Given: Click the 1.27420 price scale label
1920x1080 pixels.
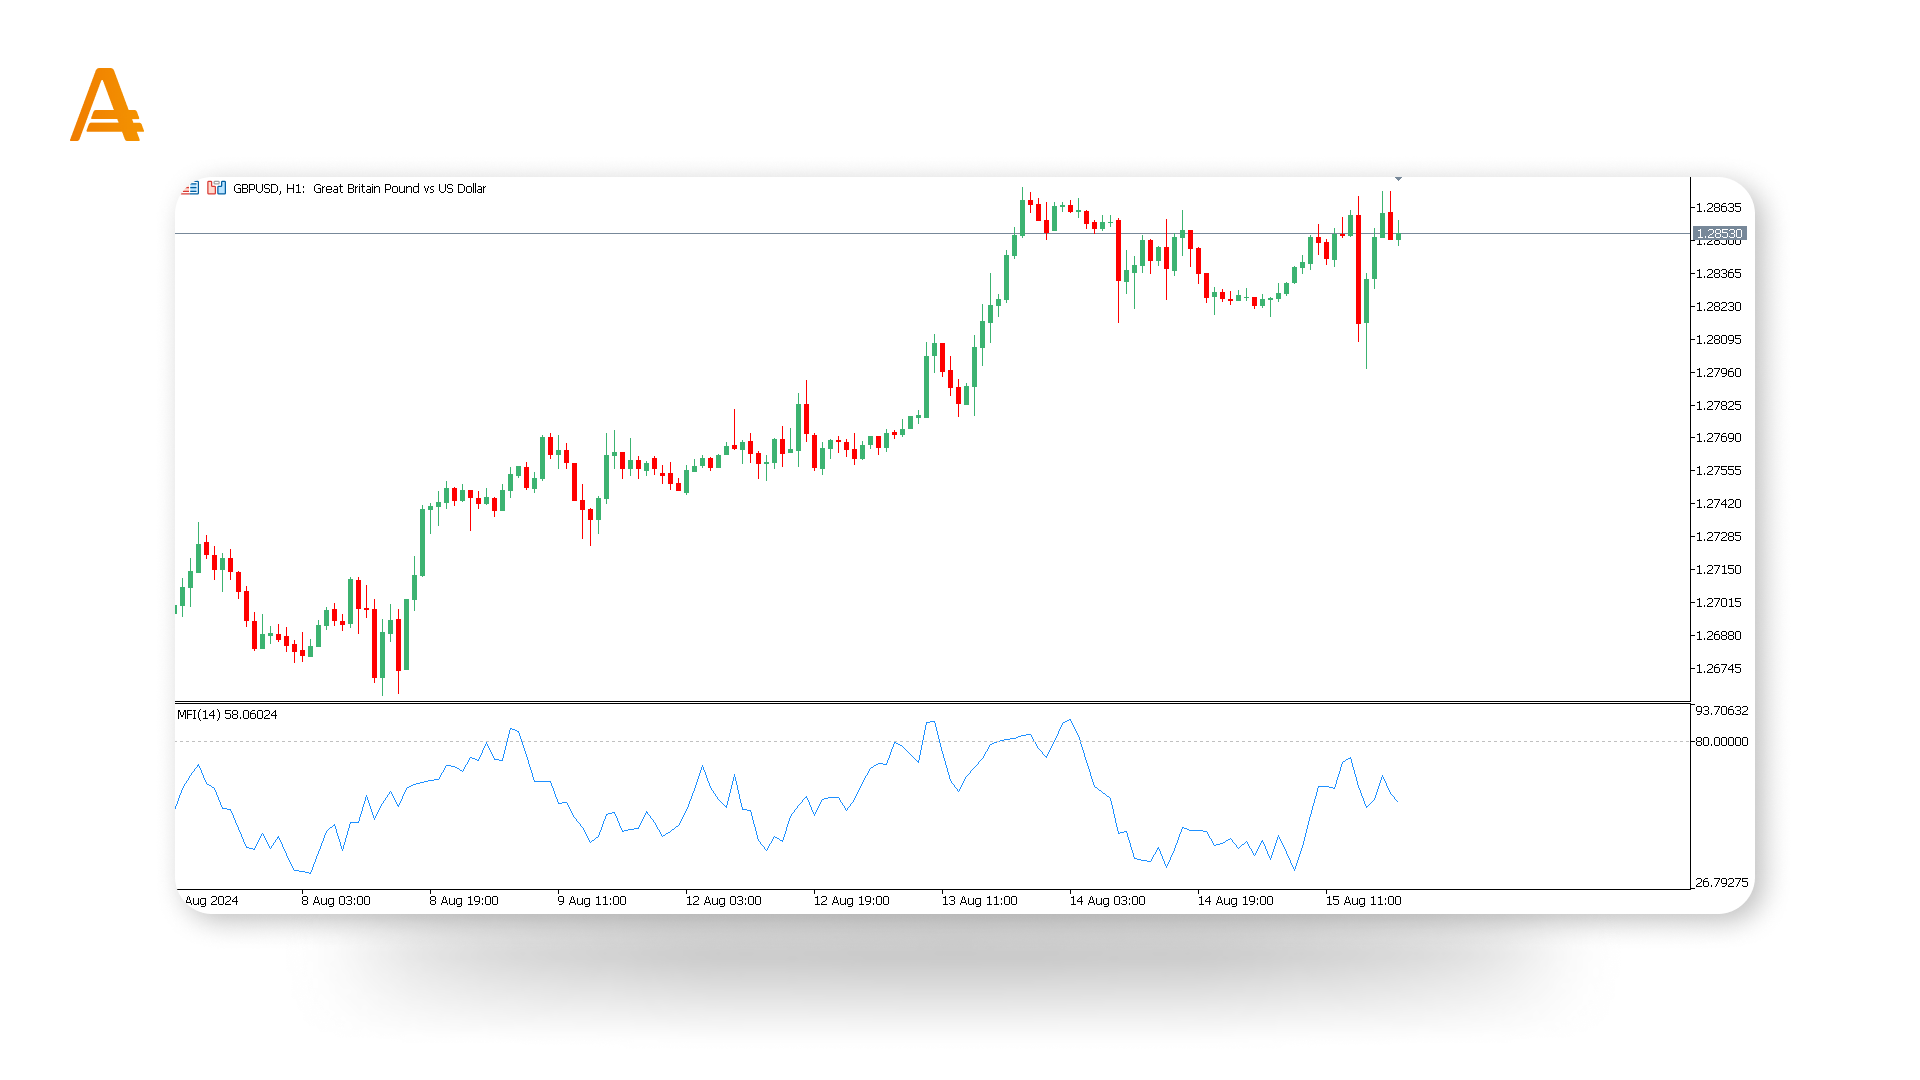Looking at the screenshot, I should (1718, 504).
